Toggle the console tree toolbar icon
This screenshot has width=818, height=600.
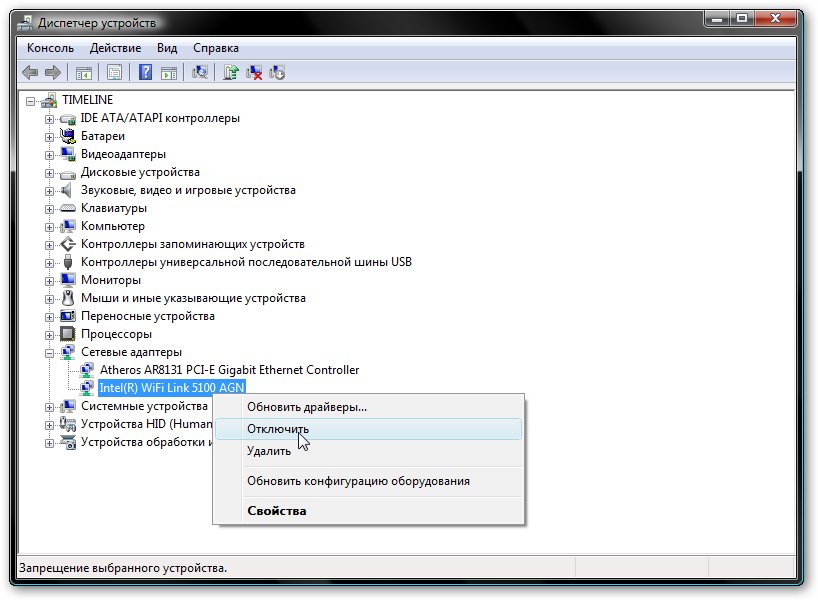[84, 72]
